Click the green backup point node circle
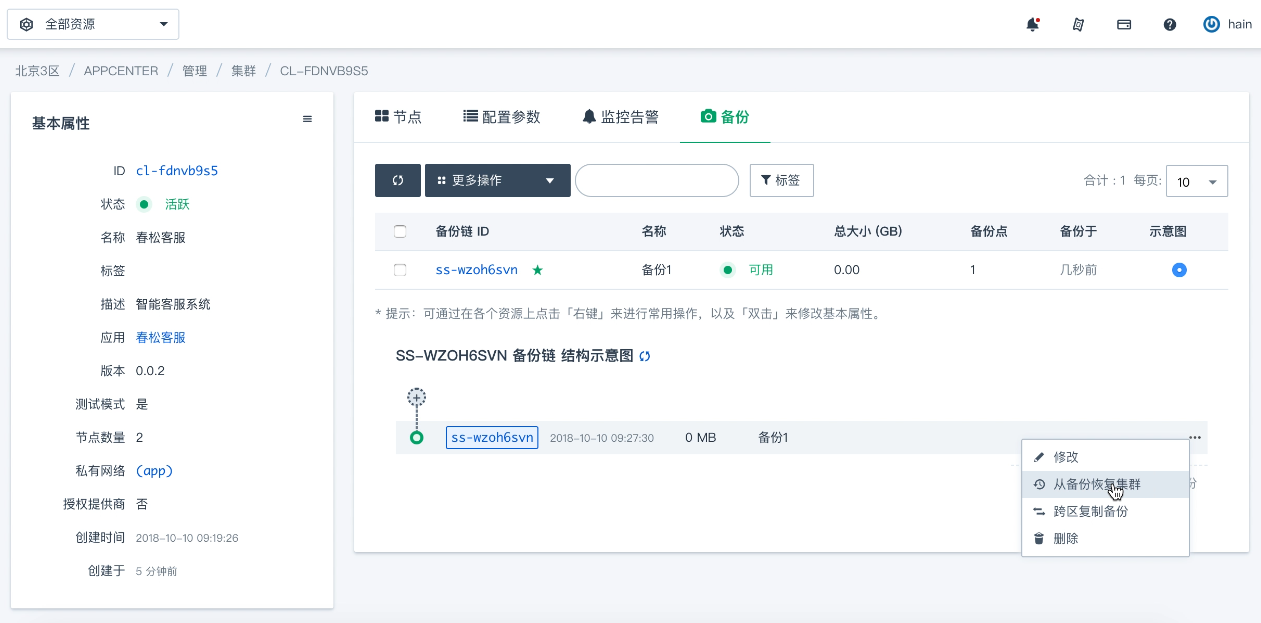1261x623 pixels. (417, 437)
